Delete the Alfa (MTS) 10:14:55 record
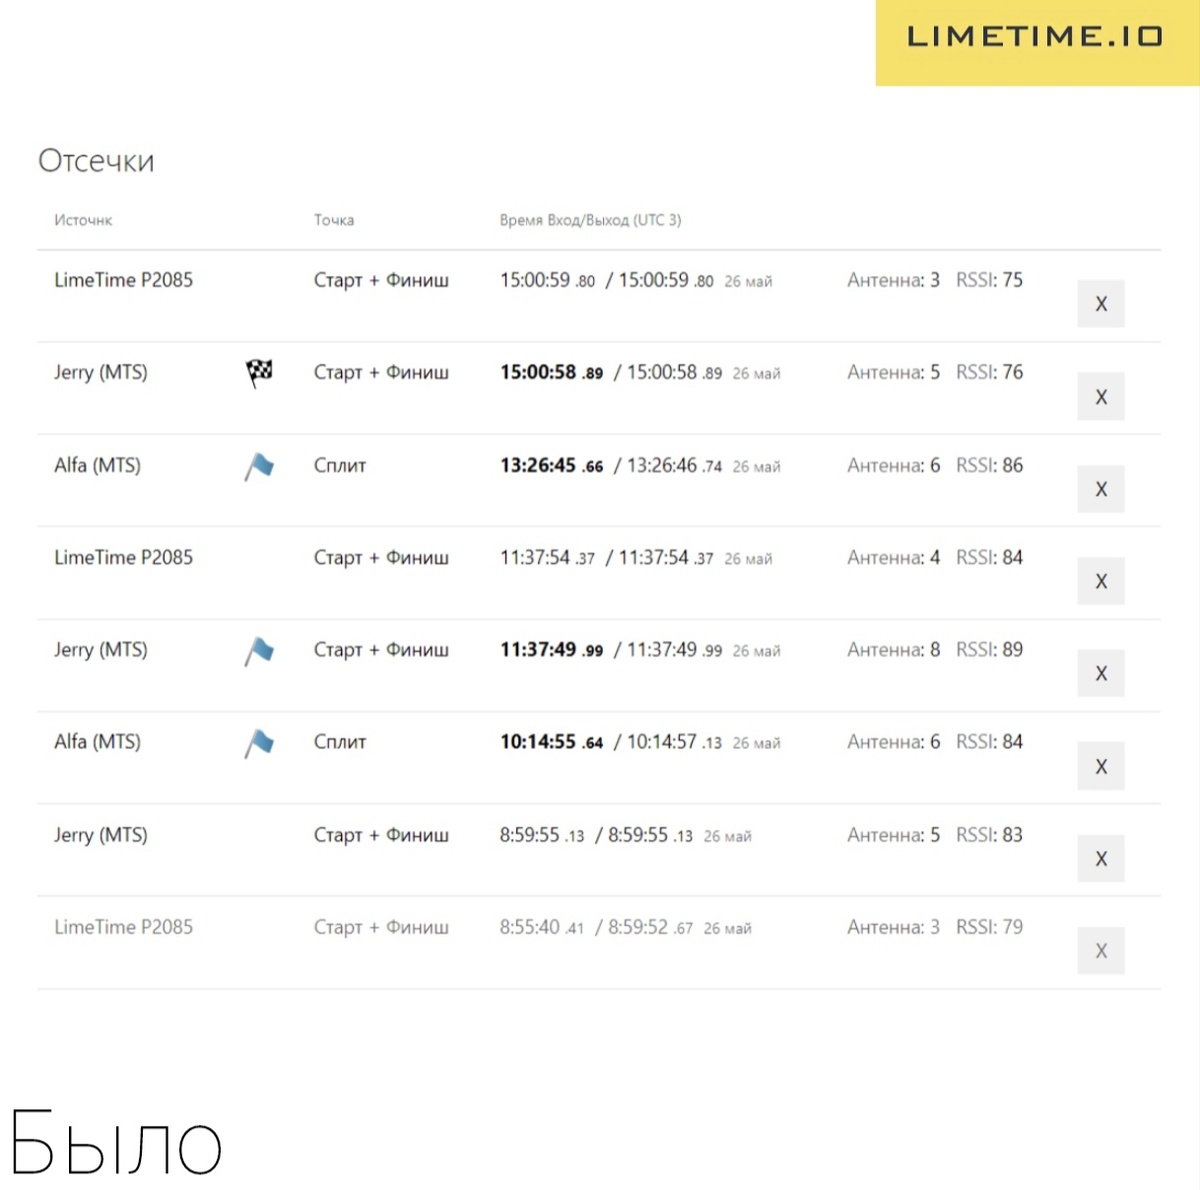 [x=1100, y=766]
